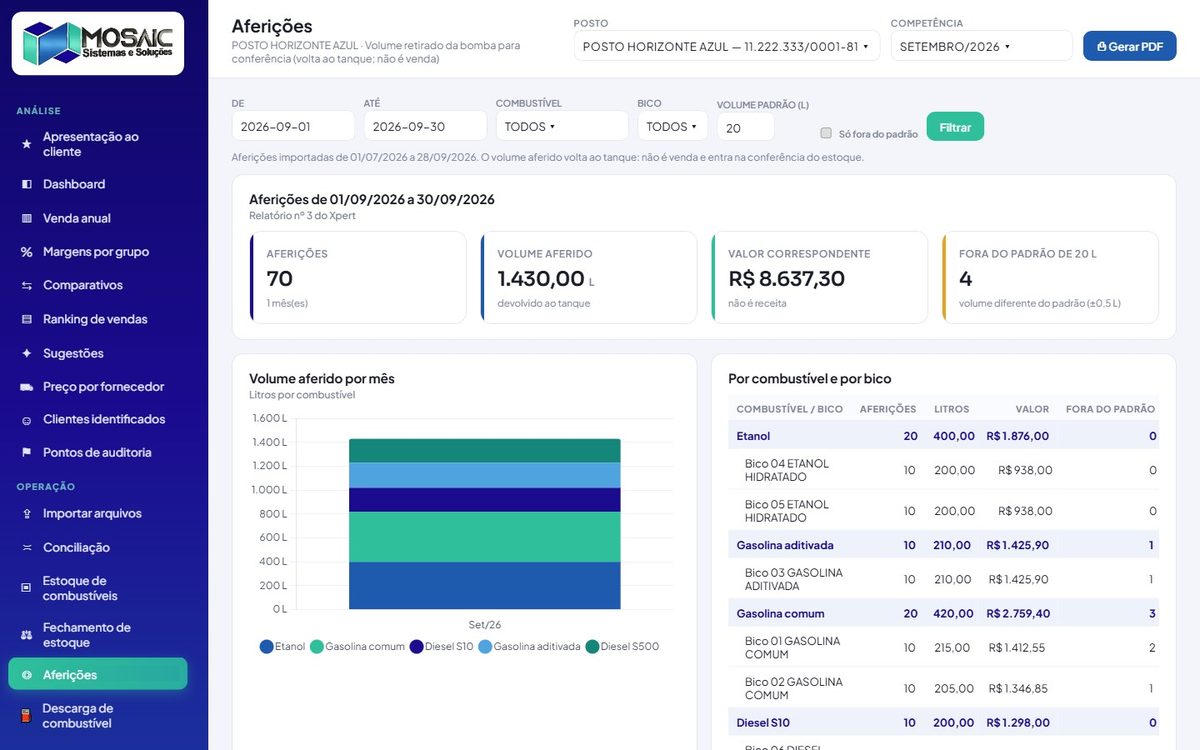1200x750 pixels.
Task: Click the ATÉ date field 2026-09-30
Action: click(x=425, y=126)
